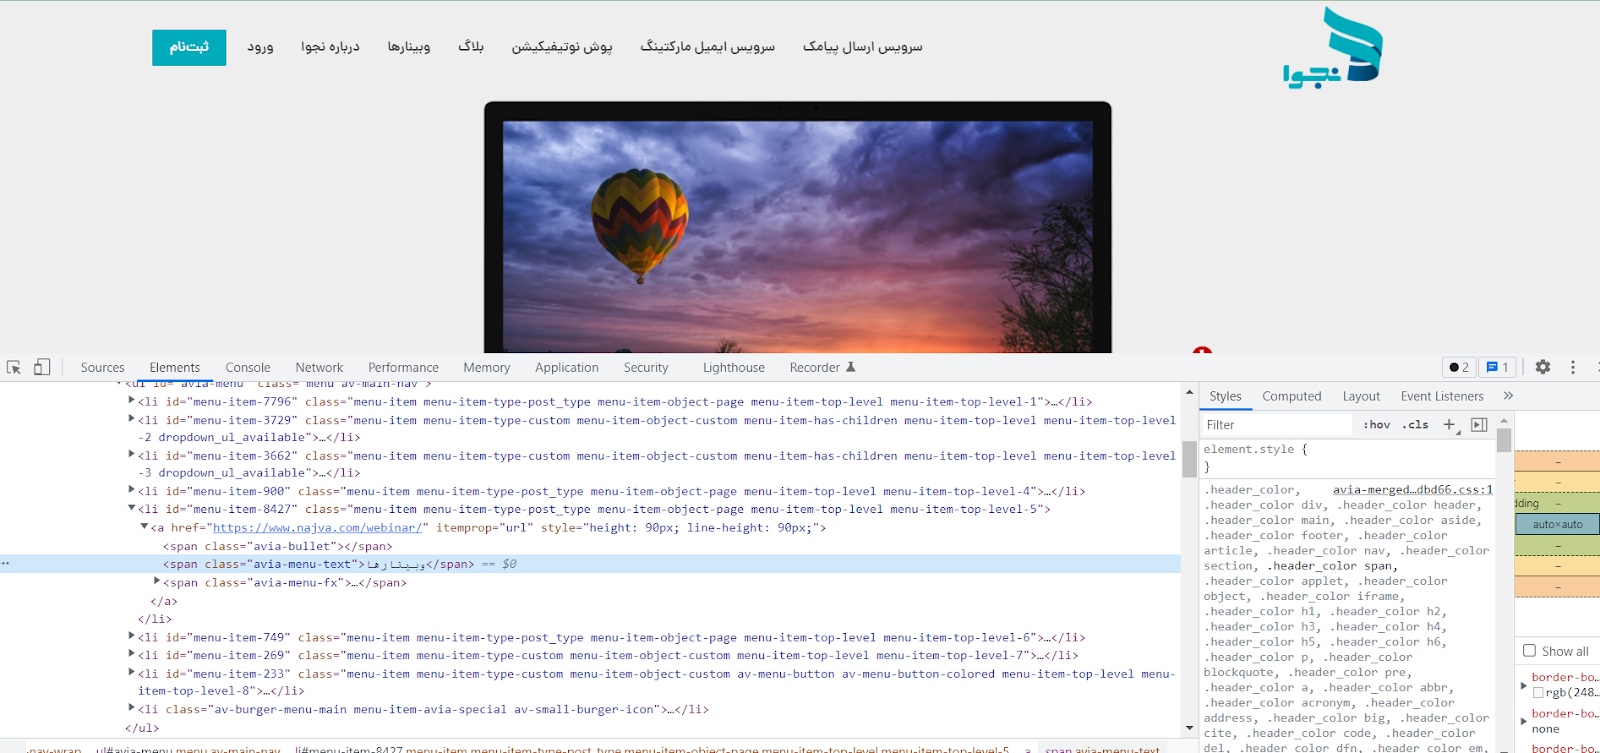Open the Network panel tab
The image size is (1600, 753).
tap(319, 367)
